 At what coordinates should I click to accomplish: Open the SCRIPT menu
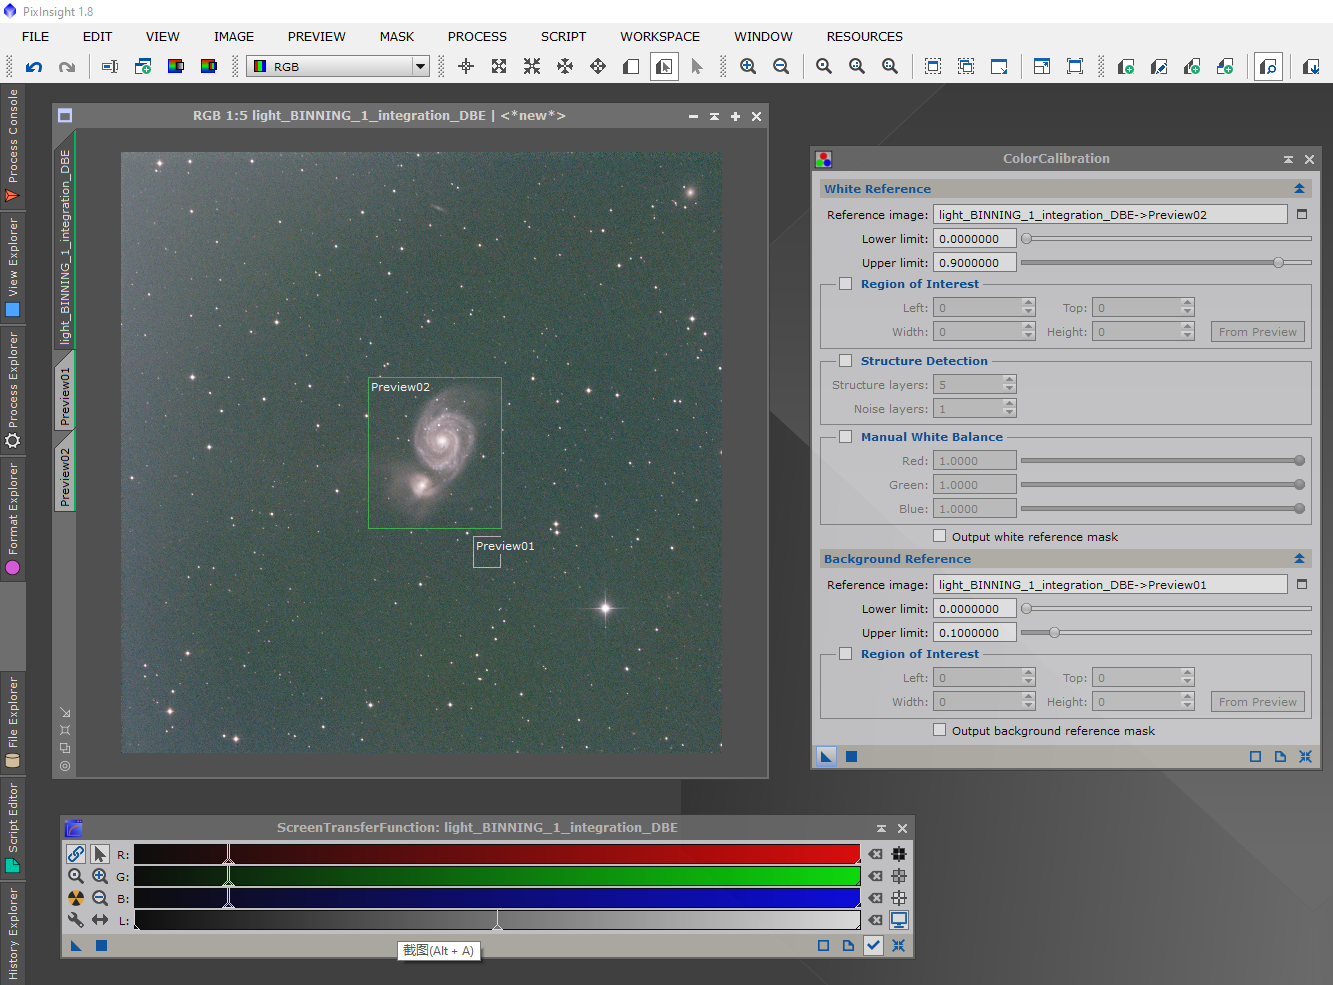pos(563,36)
